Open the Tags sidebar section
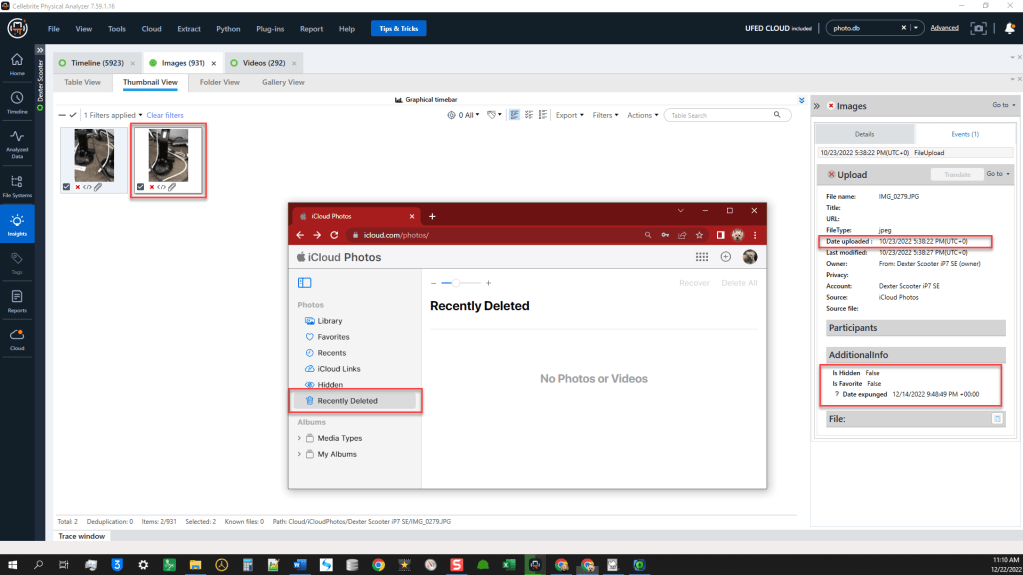This screenshot has height=575, width=1023. [17, 262]
